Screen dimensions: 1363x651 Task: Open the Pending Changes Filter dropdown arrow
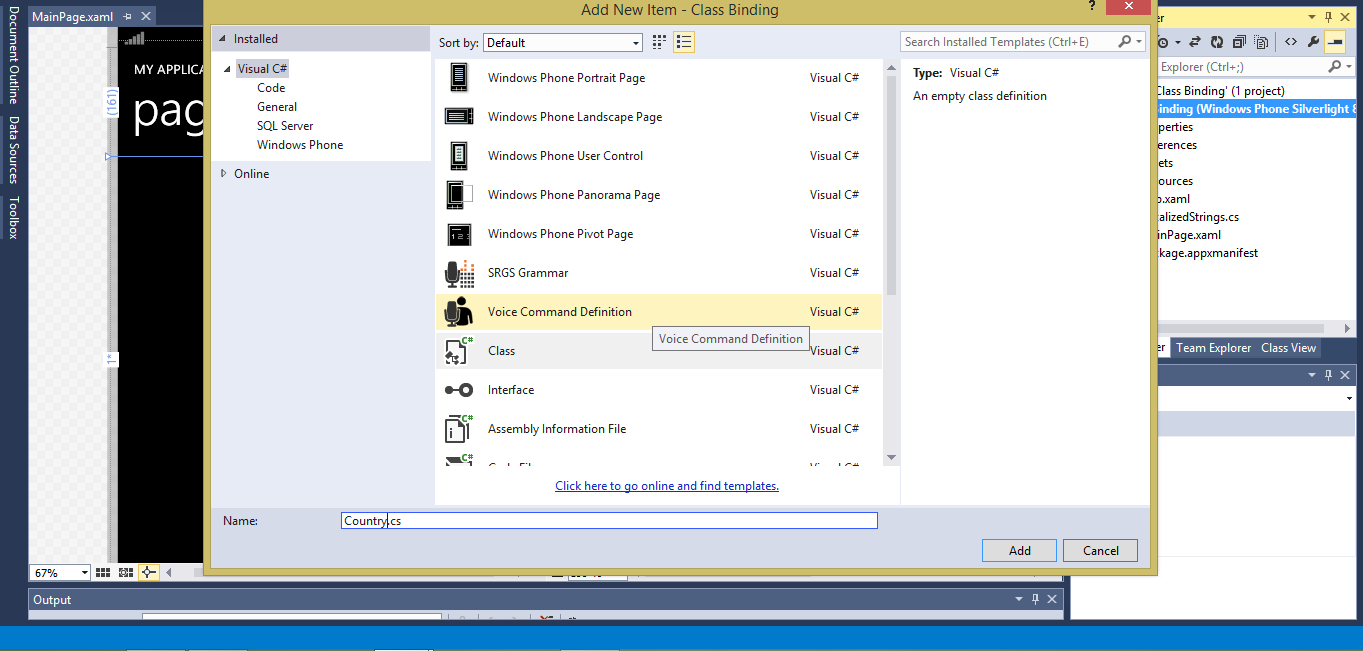(x=1177, y=43)
